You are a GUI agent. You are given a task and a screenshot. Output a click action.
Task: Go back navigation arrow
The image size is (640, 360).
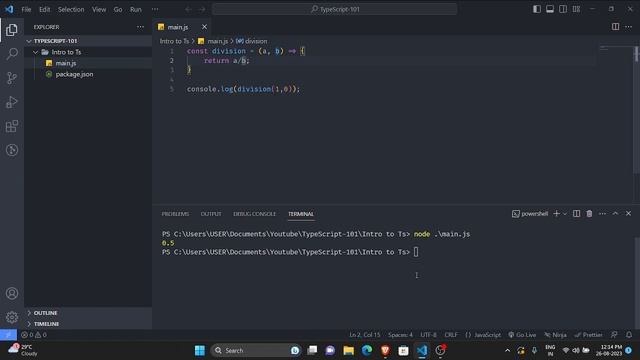[188, 9]
